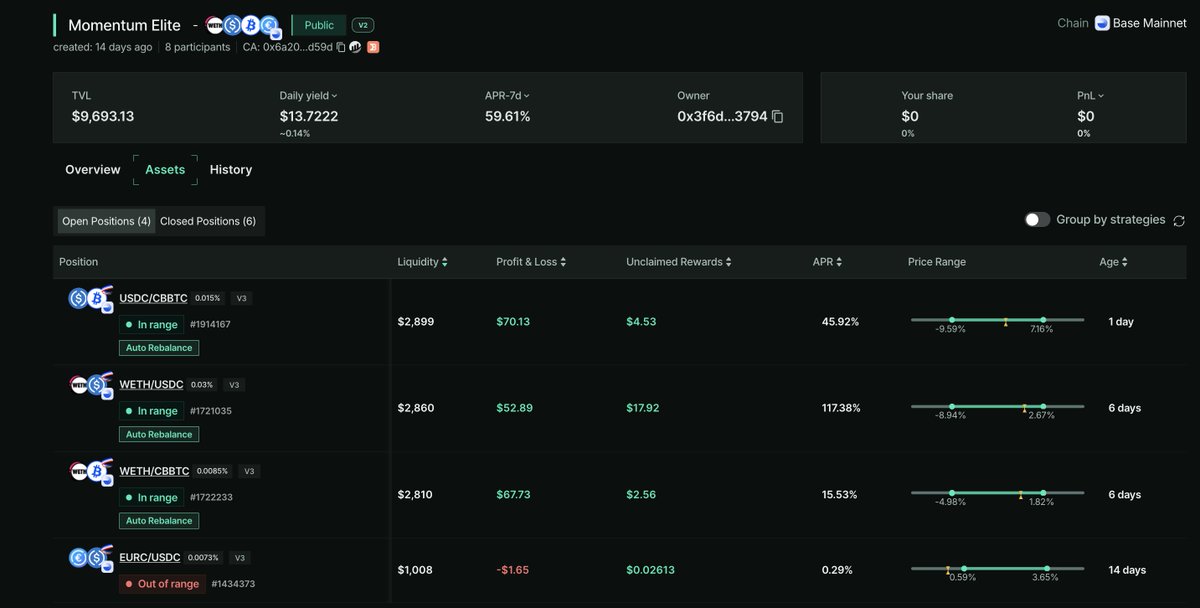
Task: Click In range status on WETH/CBBTC row
Action: click(151, 497)
